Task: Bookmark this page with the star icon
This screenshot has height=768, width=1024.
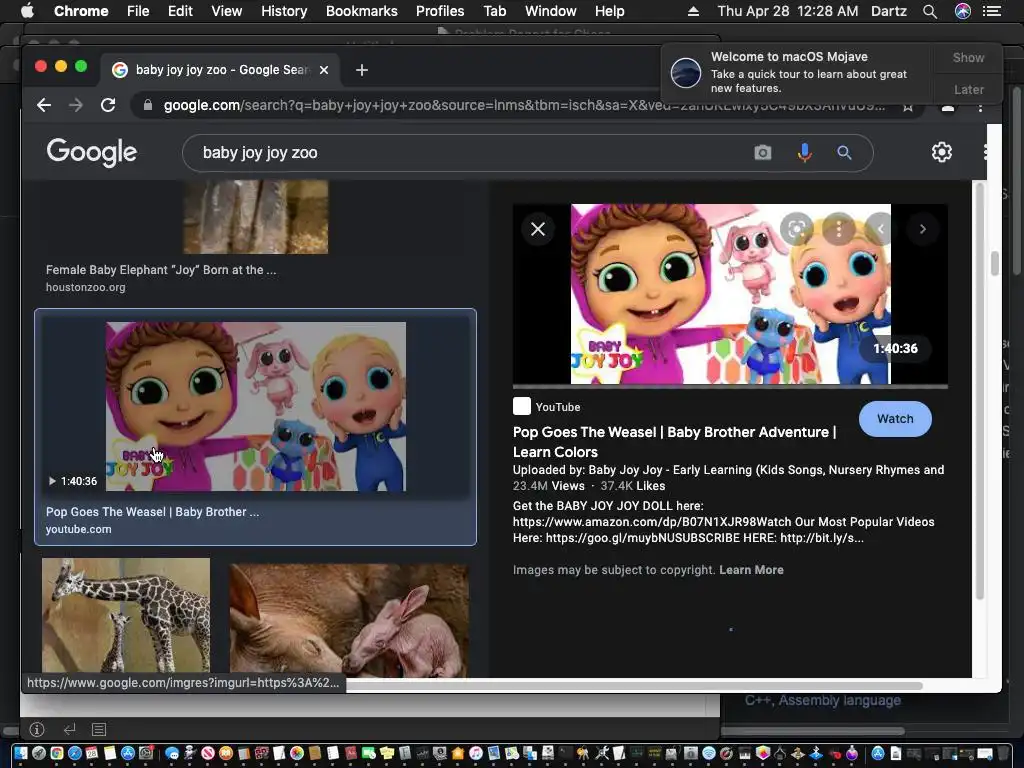Action: click(x=908, y=106)
